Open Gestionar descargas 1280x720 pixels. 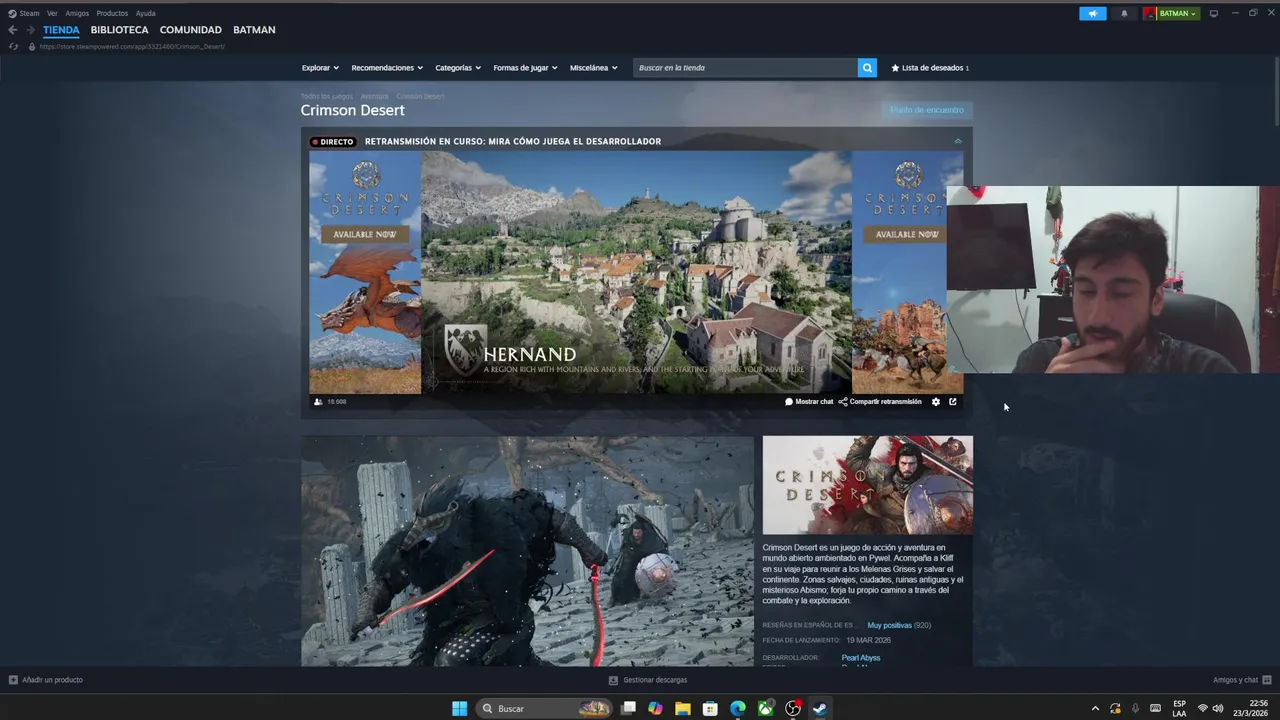[648, 680]
